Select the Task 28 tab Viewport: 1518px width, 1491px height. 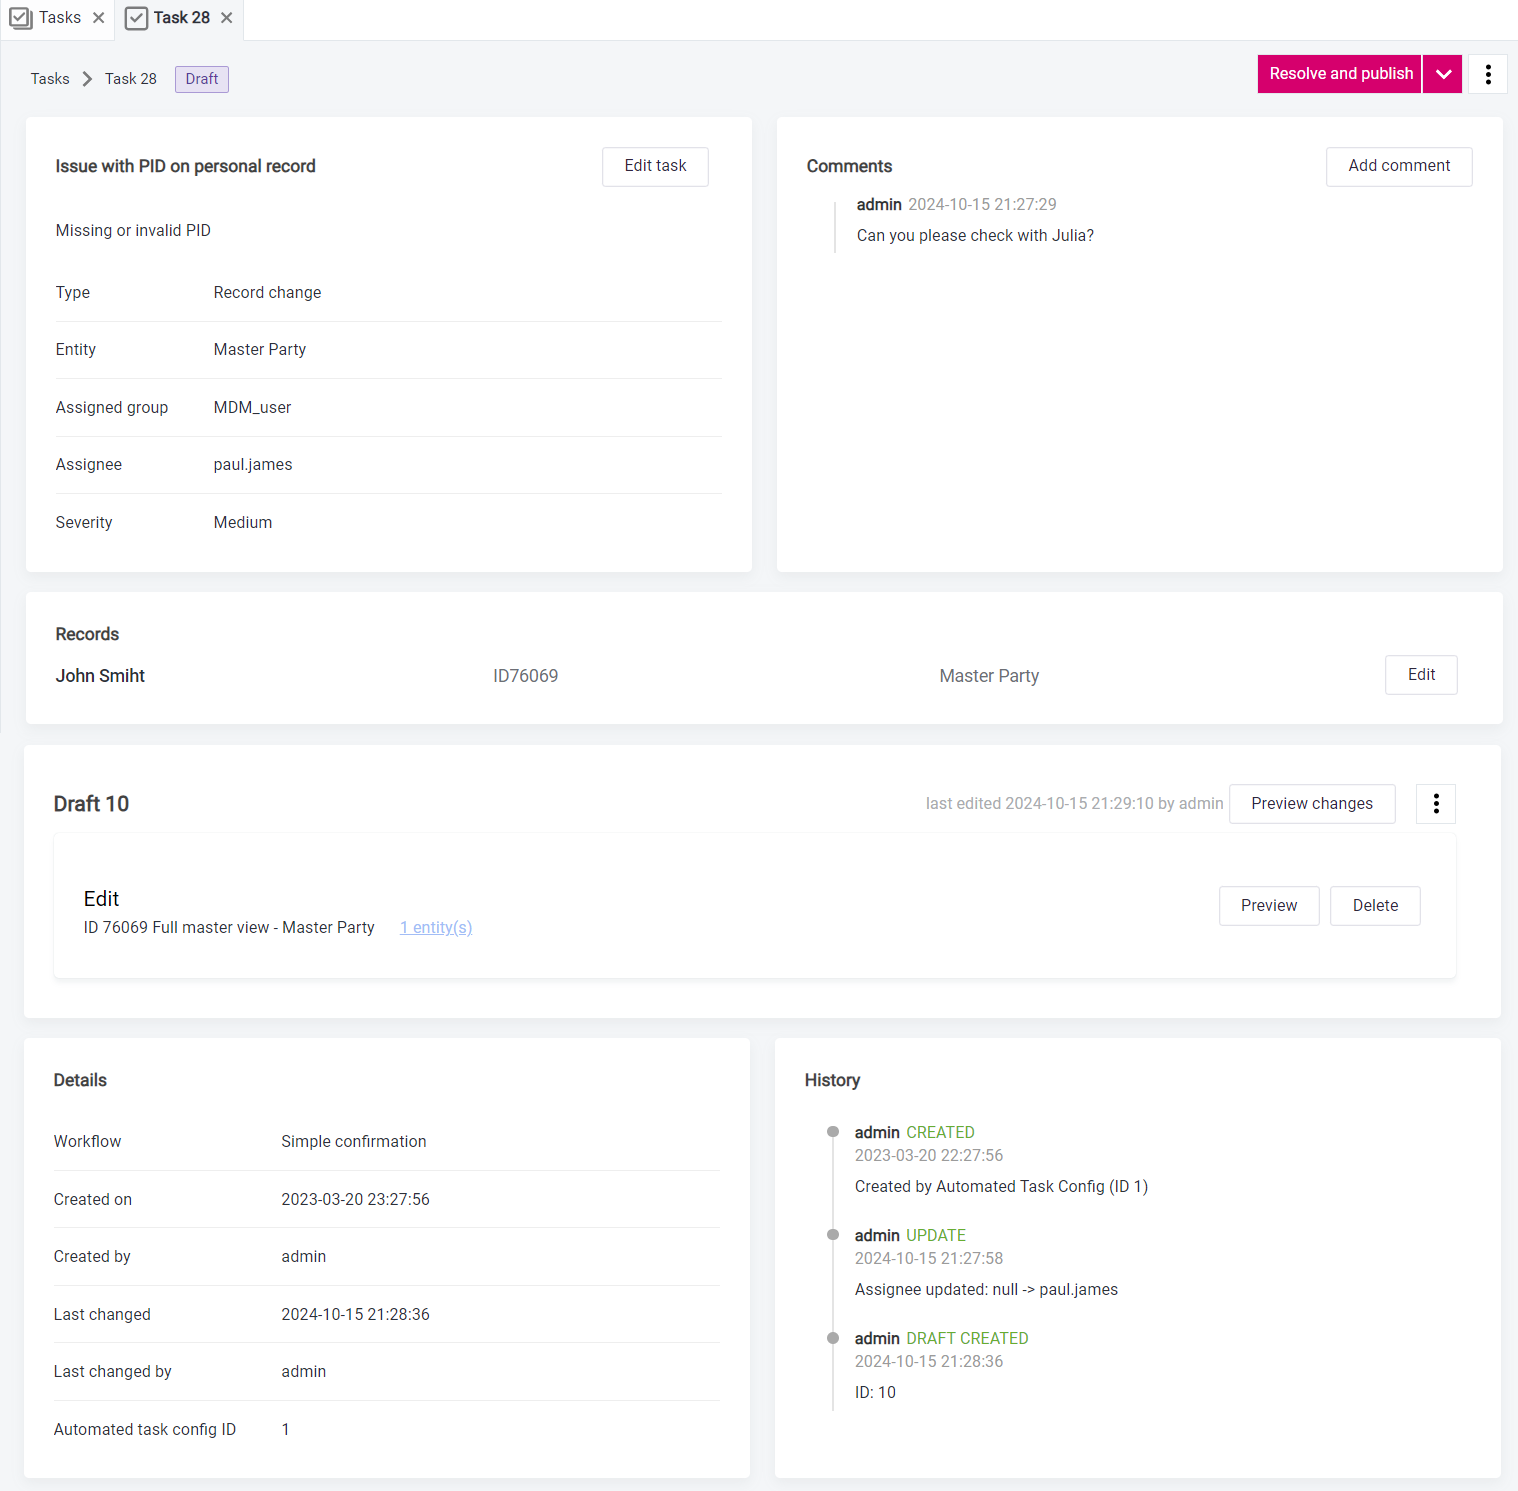click(180, 17)
